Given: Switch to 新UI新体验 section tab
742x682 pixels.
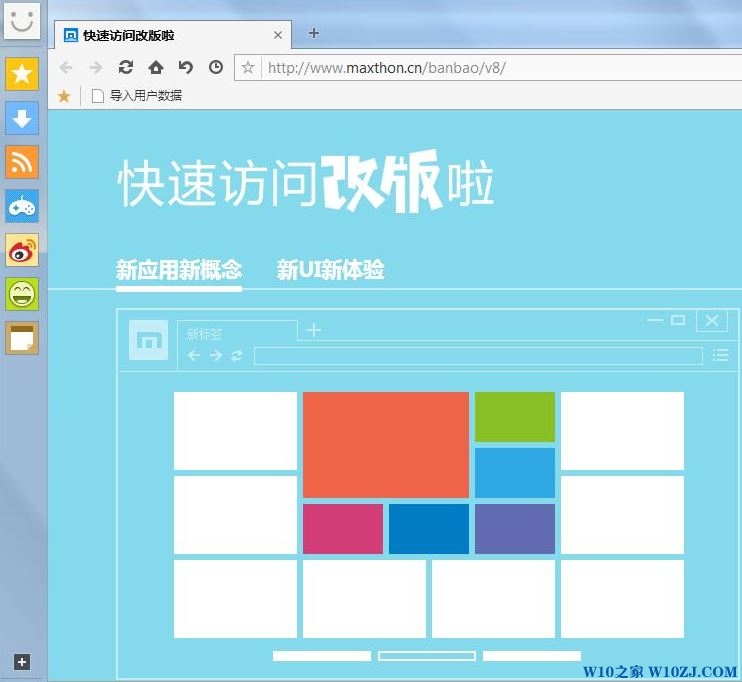Looking at the screenshot, I should coord(330,269).
